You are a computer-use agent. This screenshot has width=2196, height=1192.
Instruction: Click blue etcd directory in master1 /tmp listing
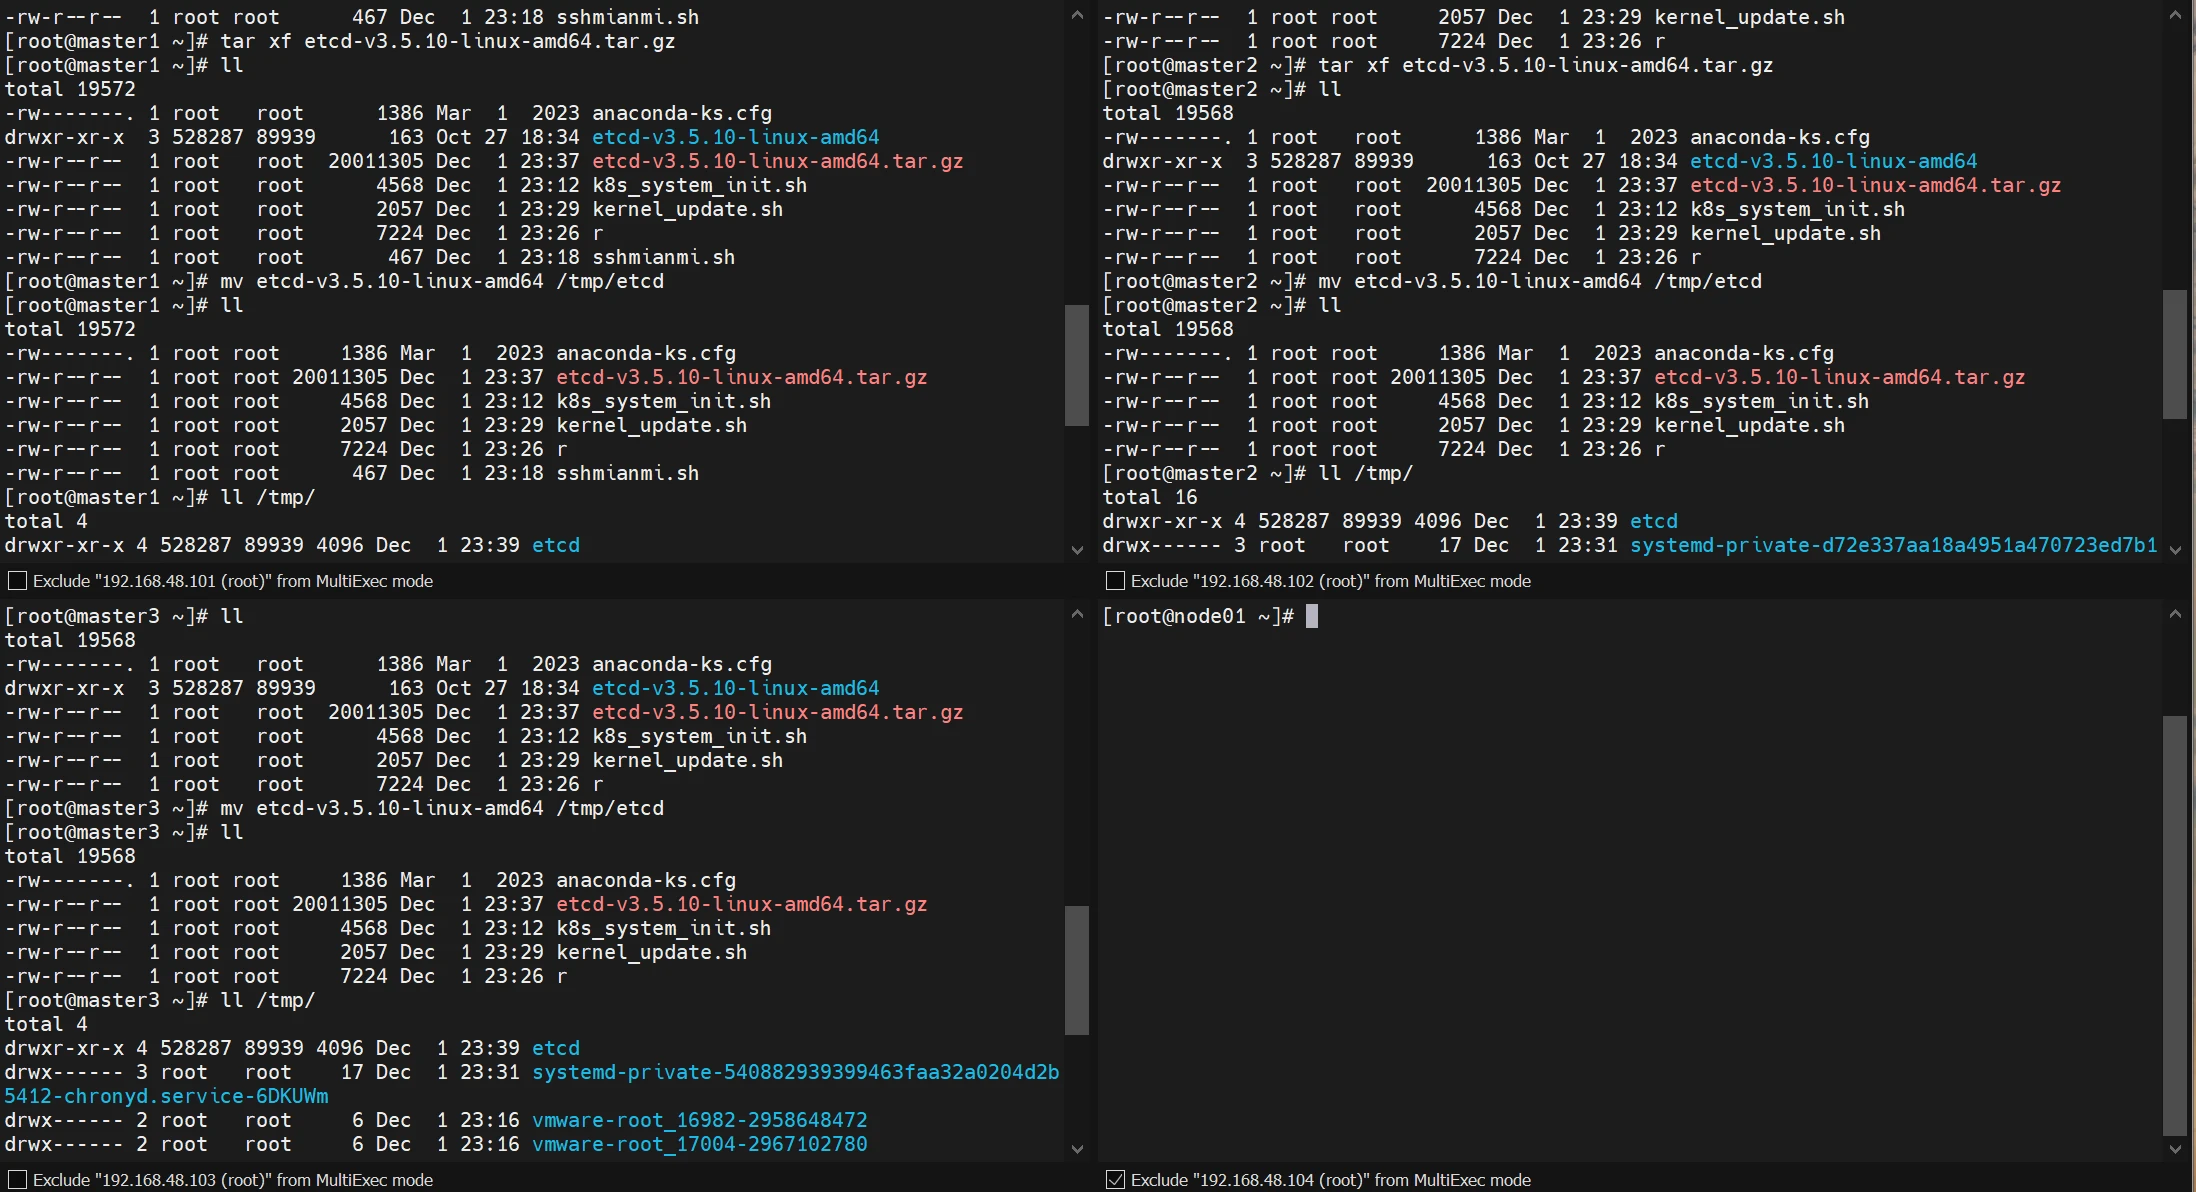[555, 545]
